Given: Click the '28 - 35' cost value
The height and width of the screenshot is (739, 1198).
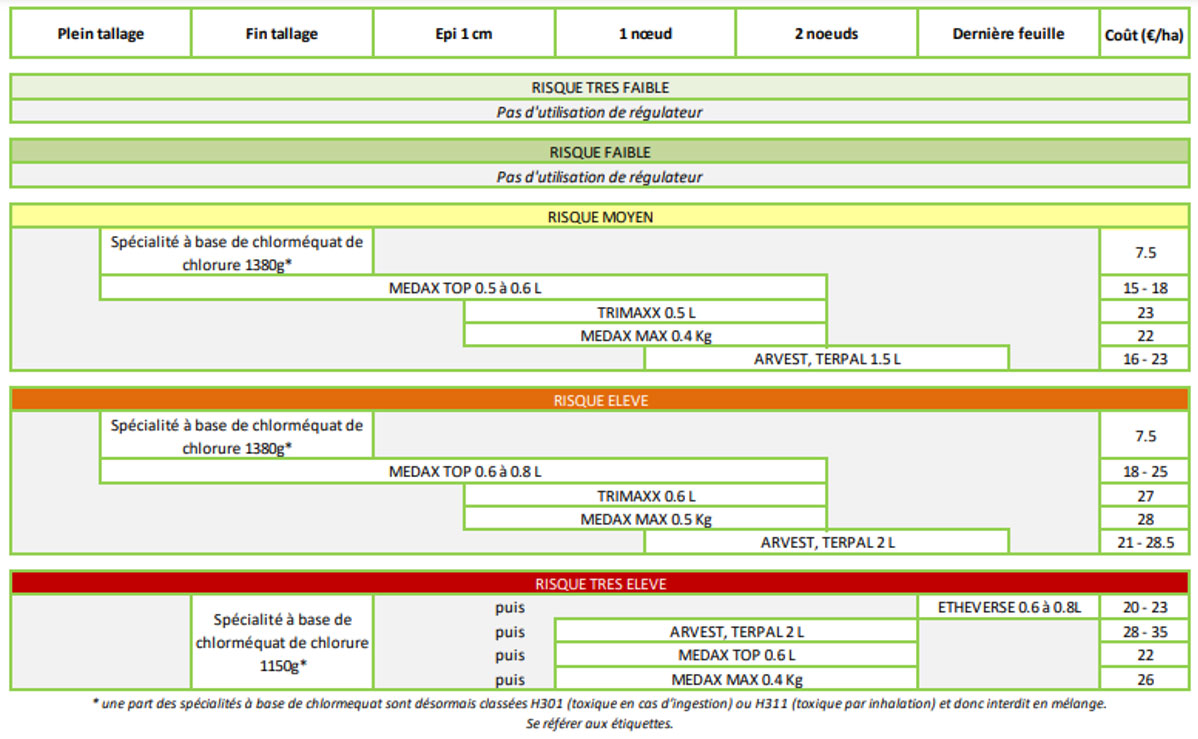Looking at the screenshot, I should [x=1145, y=632].
